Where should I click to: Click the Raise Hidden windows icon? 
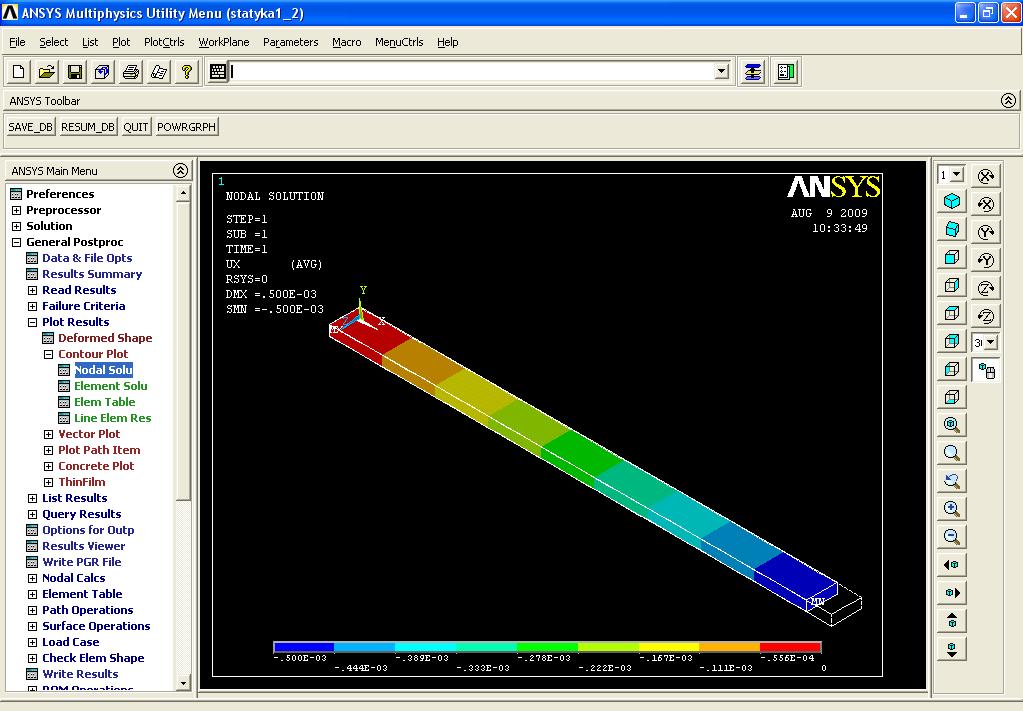point(753,72)
